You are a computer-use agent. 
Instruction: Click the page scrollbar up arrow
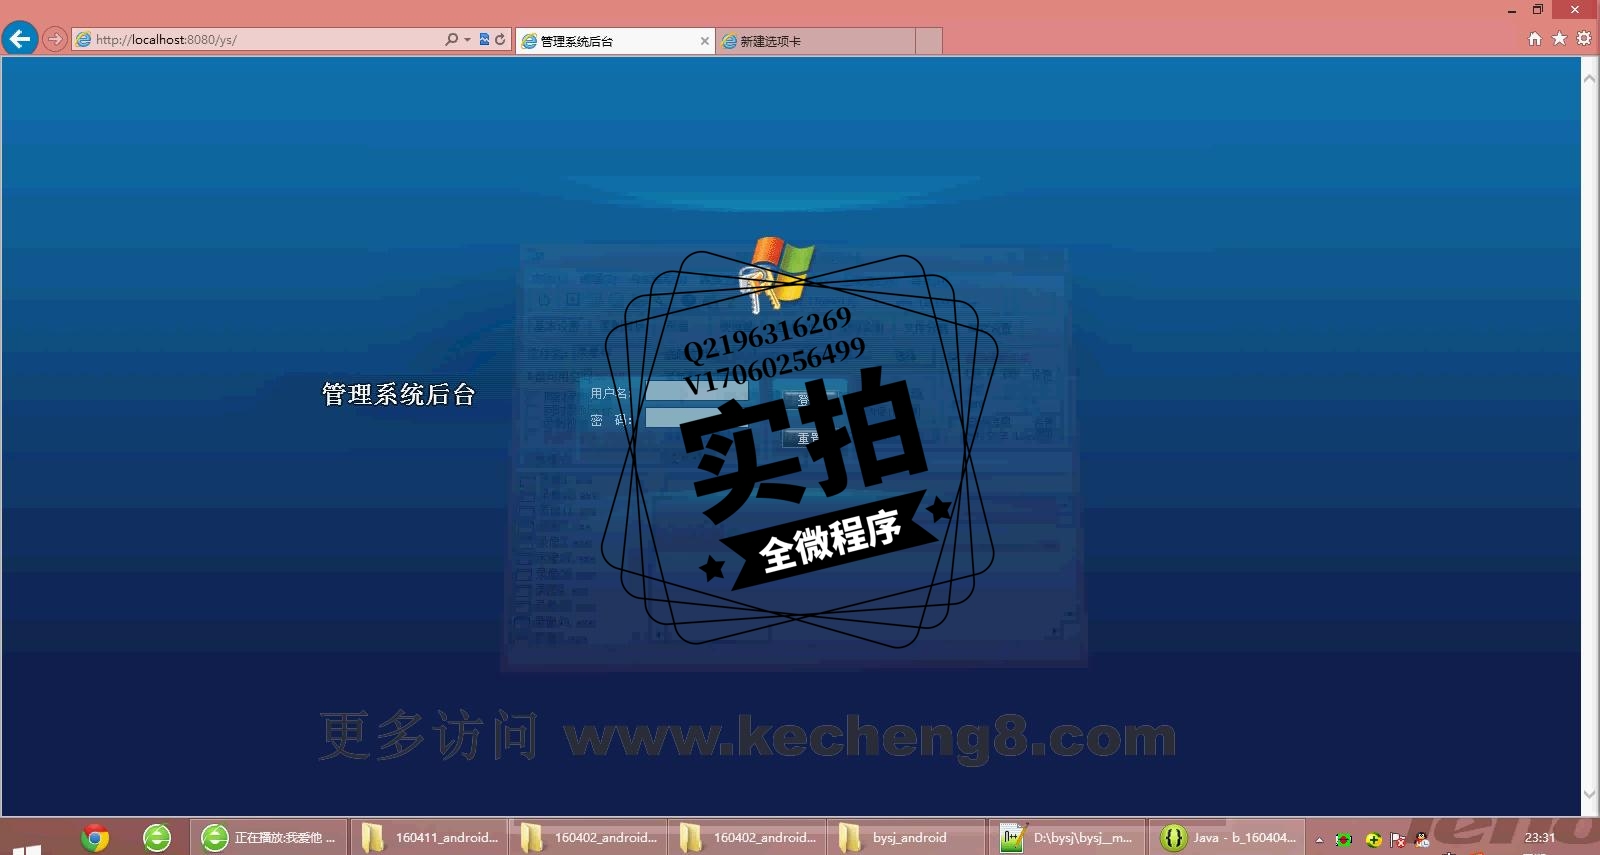pos(1590,78)
